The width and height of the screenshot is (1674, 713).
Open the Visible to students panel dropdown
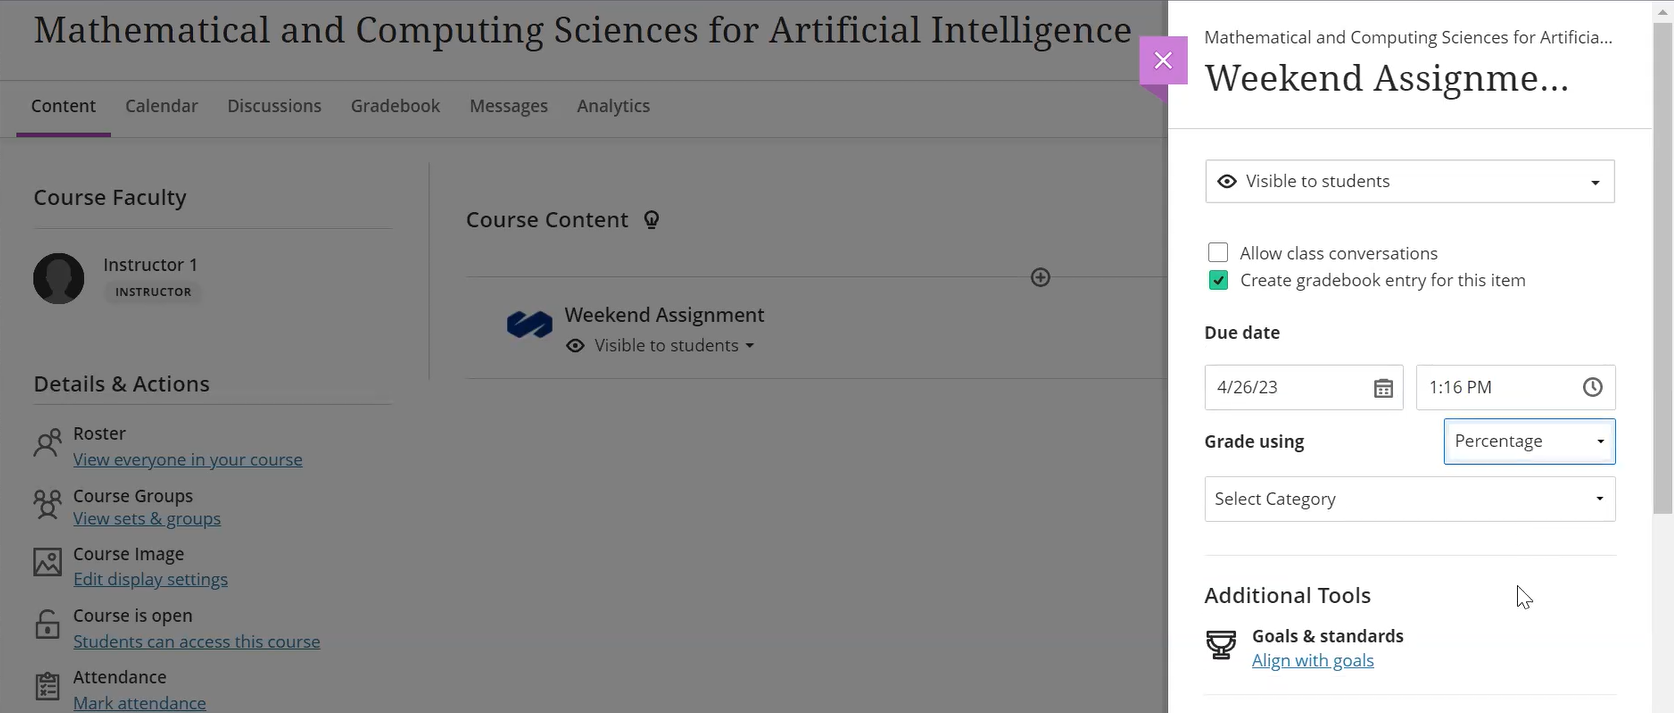click(x=1410, y=182)
